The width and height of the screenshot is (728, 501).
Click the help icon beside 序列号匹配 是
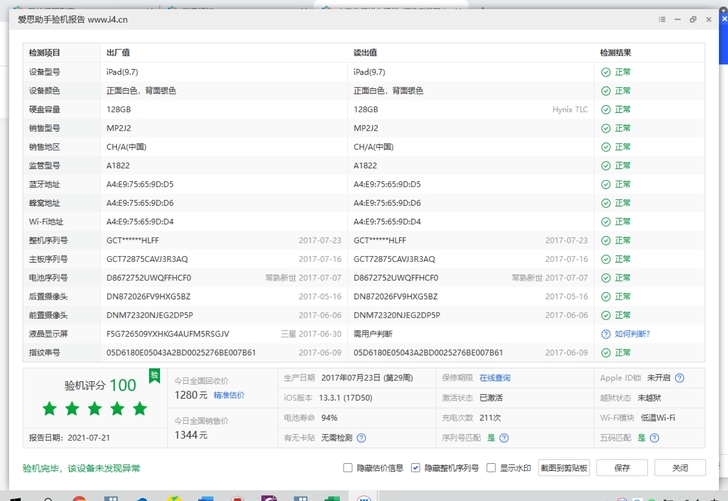[504, 438]
